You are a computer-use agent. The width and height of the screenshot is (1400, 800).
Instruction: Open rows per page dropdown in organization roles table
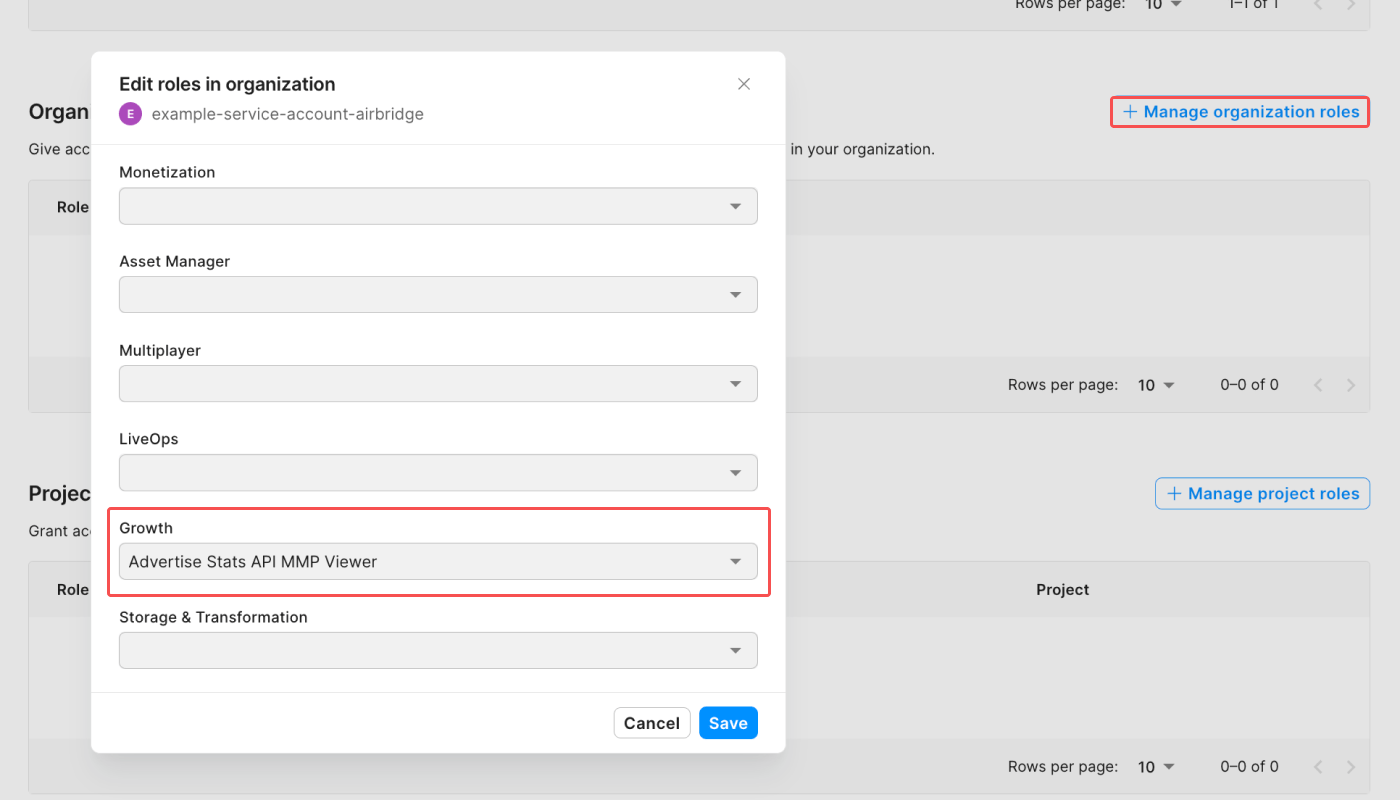pos(1157,385)
